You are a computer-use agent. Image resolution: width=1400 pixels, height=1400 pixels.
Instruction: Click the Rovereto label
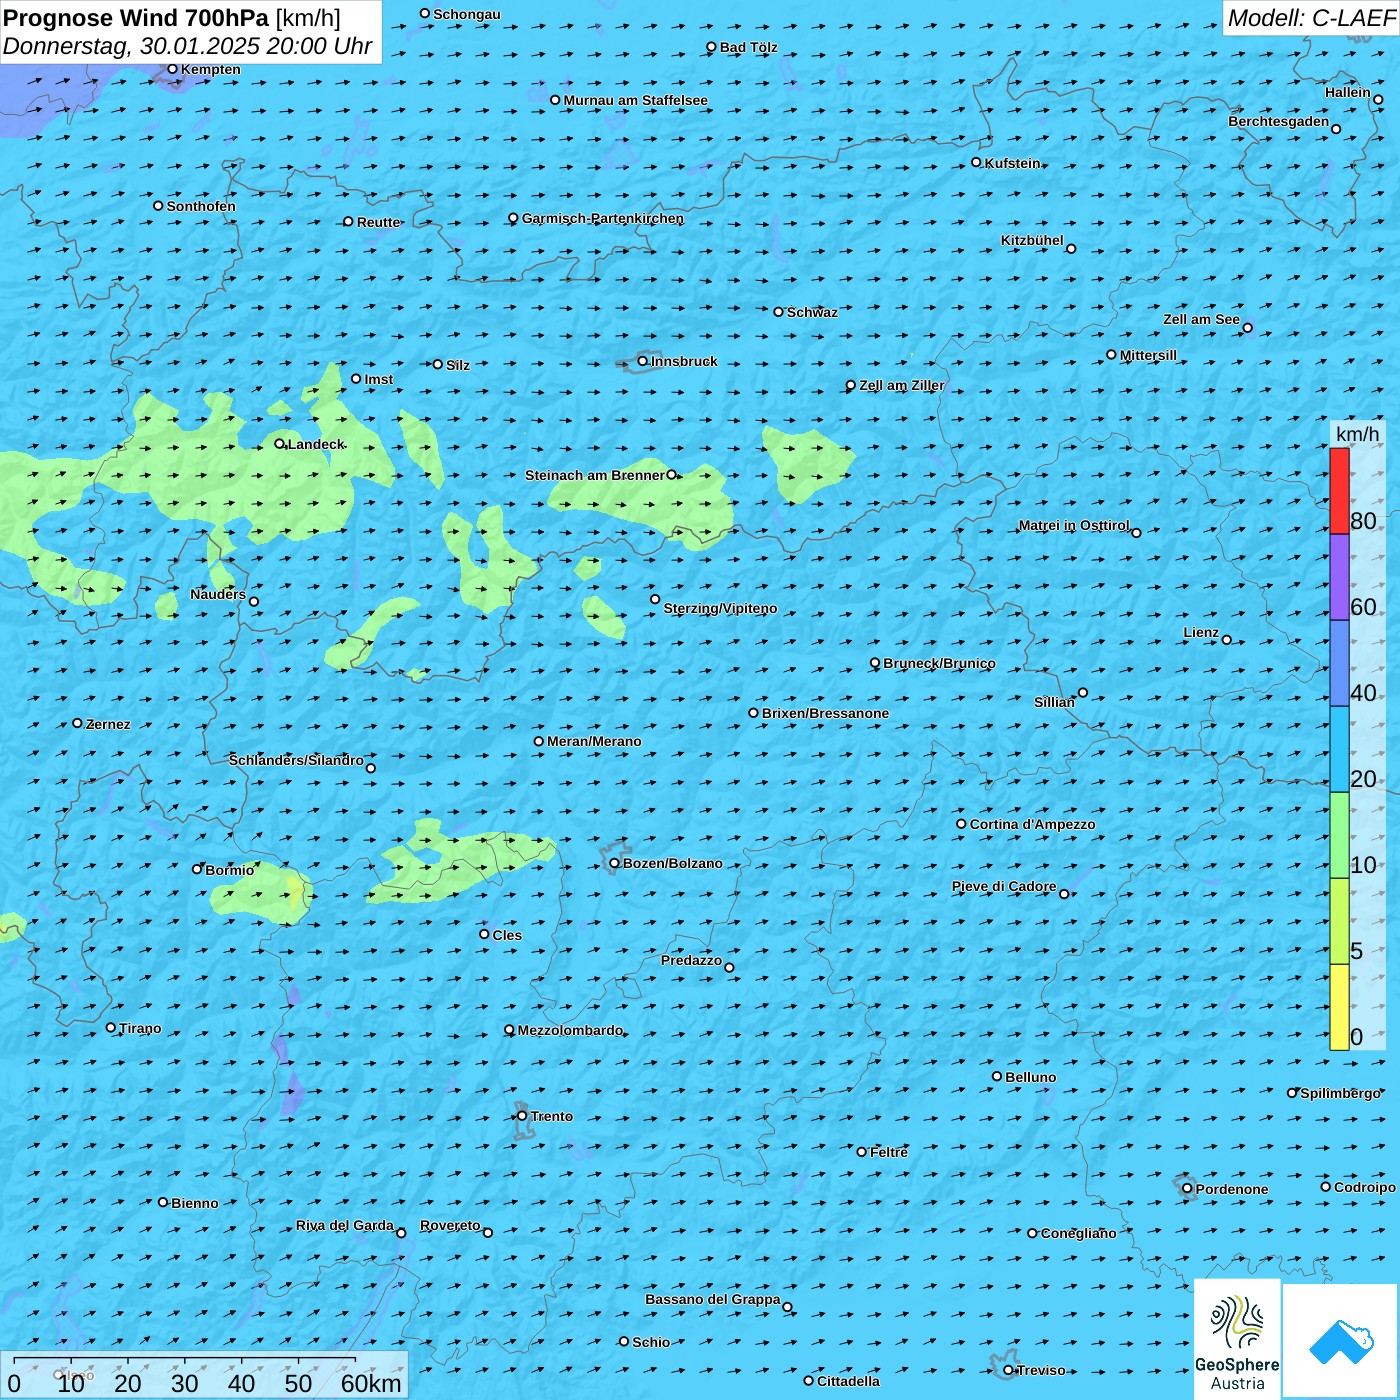(450, 1225)
